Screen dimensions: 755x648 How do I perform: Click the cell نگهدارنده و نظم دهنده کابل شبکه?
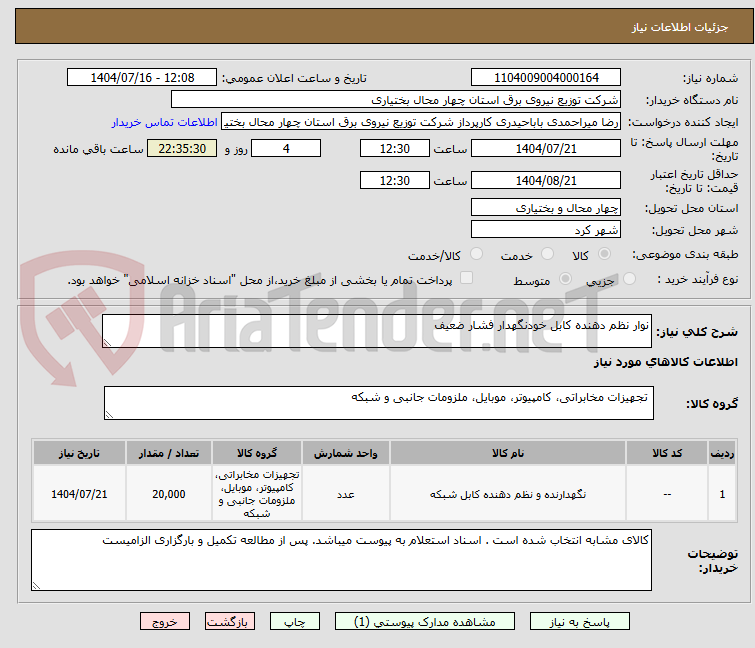[x=508, y=494]
